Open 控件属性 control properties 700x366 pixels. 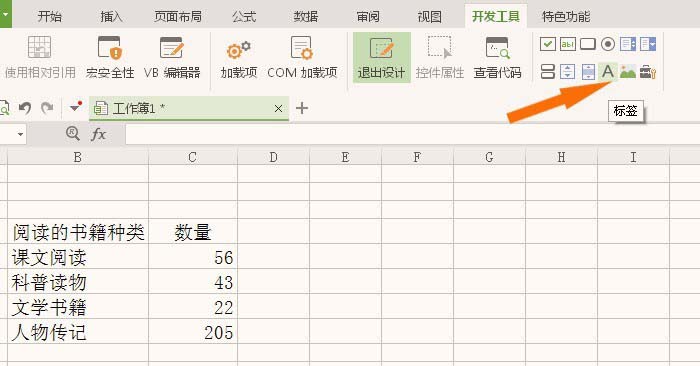tap(440, 58)
